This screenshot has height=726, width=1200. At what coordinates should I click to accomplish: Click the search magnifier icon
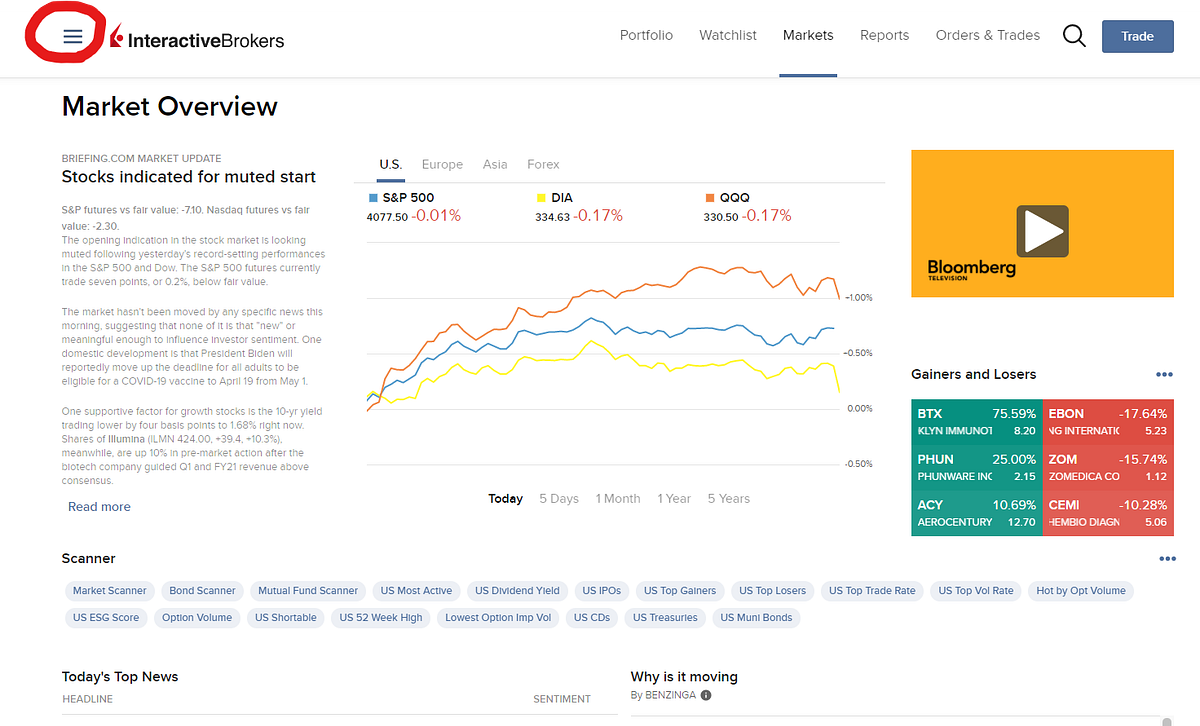(1074, 36)
